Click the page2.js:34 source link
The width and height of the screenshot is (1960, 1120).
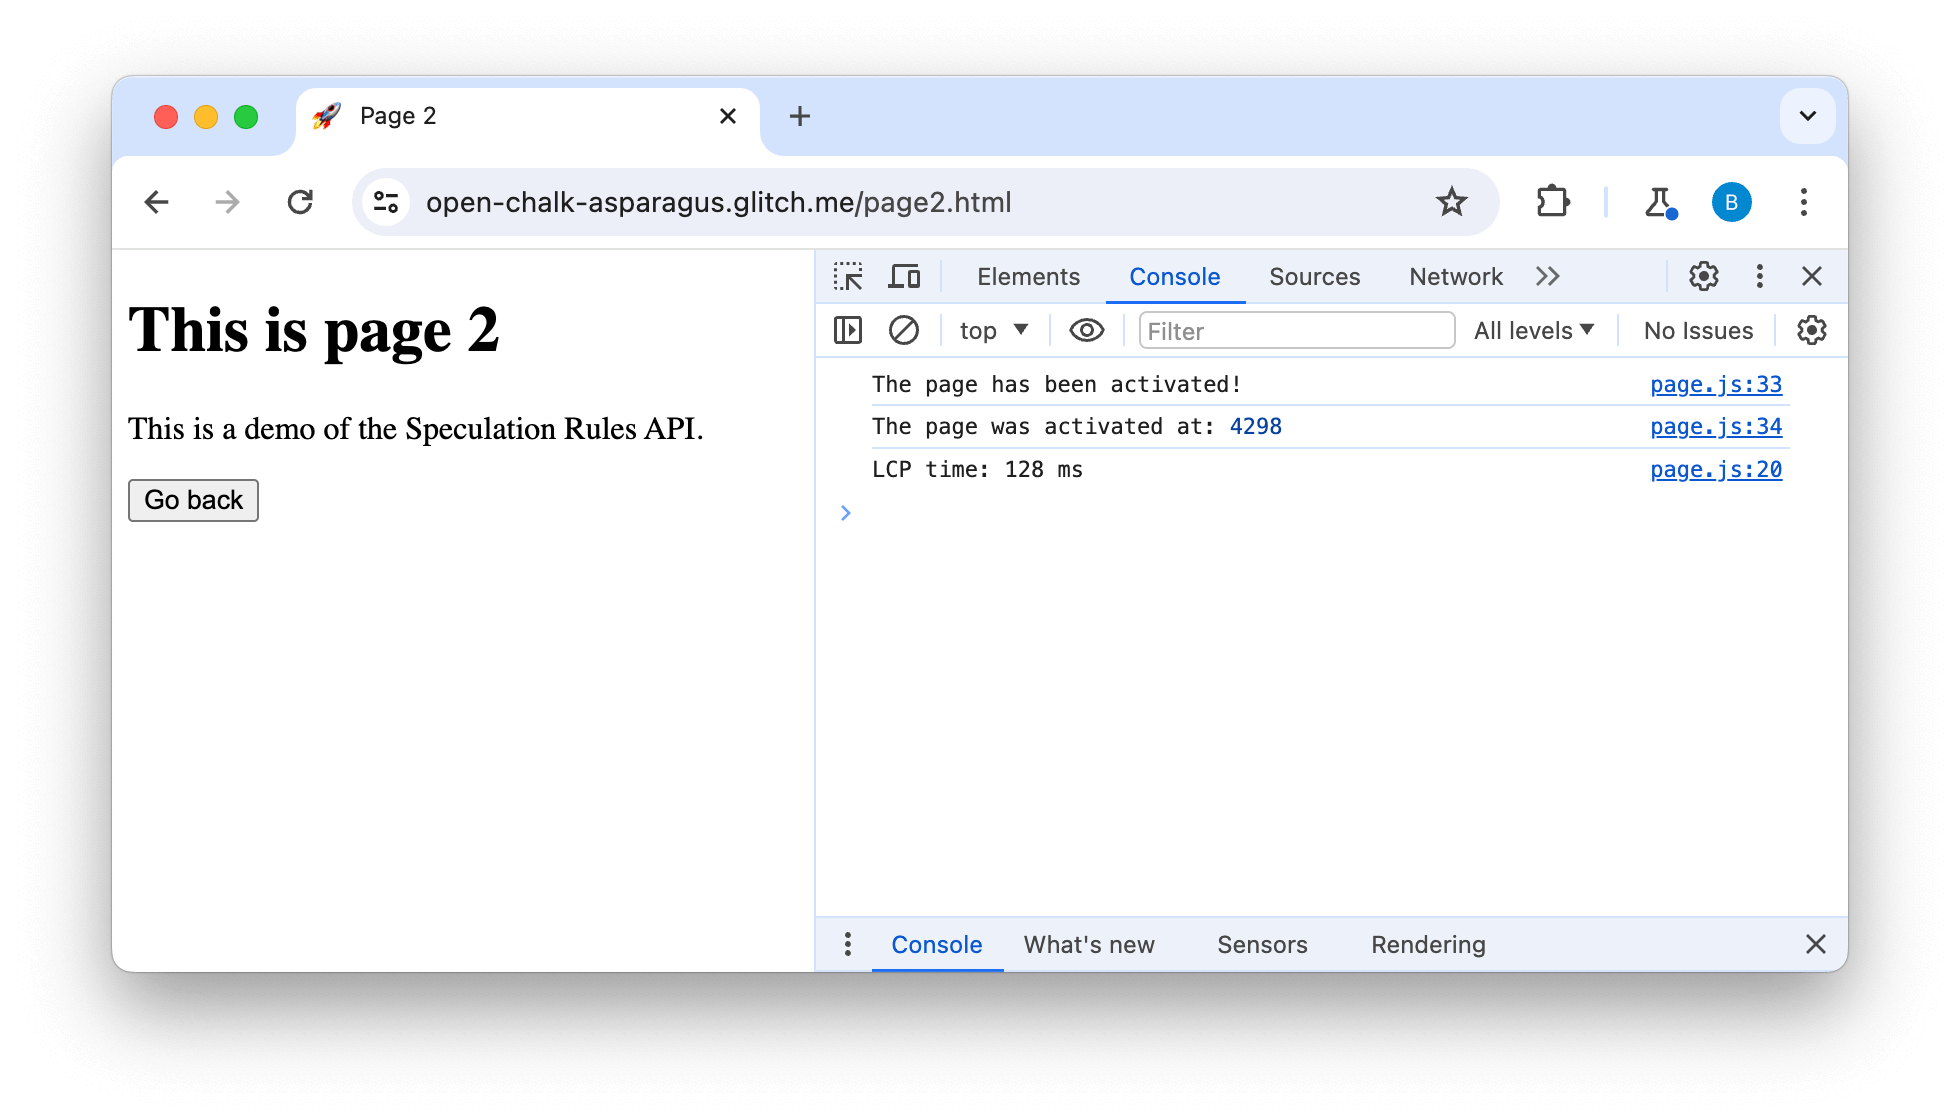click(1716, 425)
